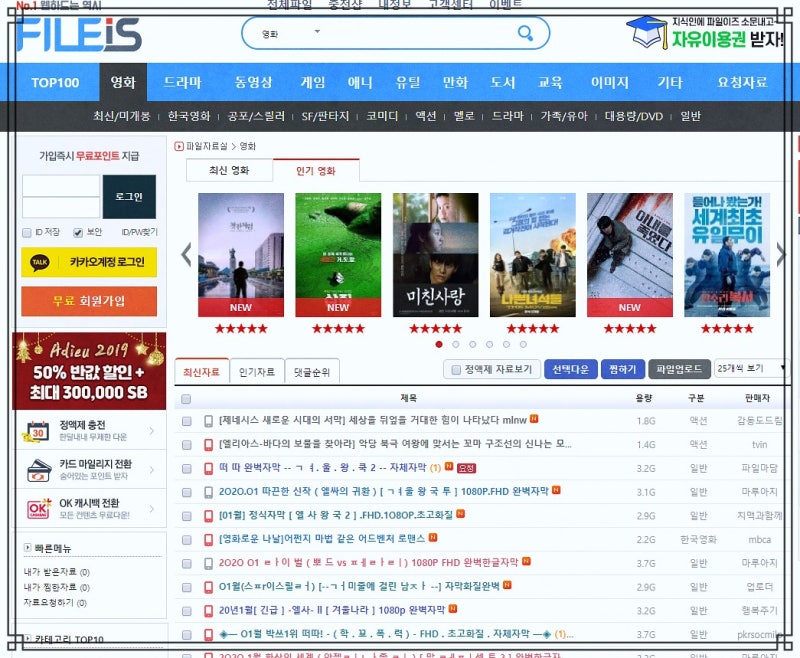This screenshot has height=658, width=800.
Task: Open the 드라마 category menu
Action: [x=182, y=82]
